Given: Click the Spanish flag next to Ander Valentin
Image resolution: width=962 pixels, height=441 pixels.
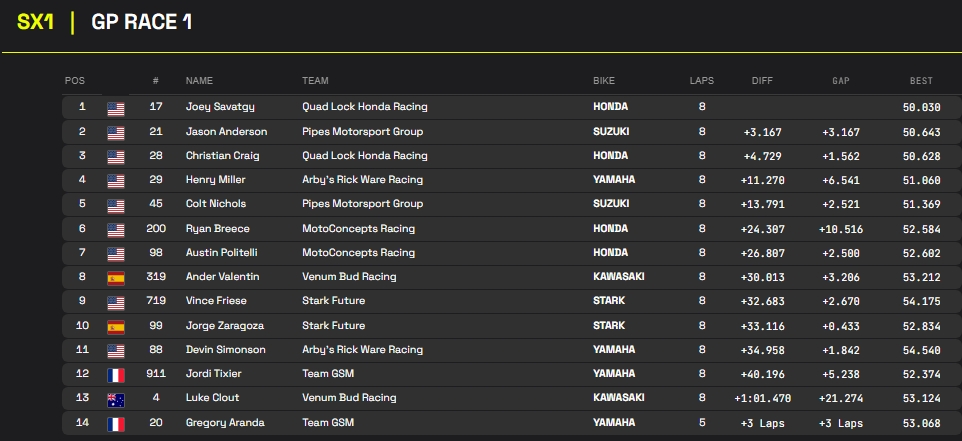Looking at the screenshot, I should (x=116, y=277).
